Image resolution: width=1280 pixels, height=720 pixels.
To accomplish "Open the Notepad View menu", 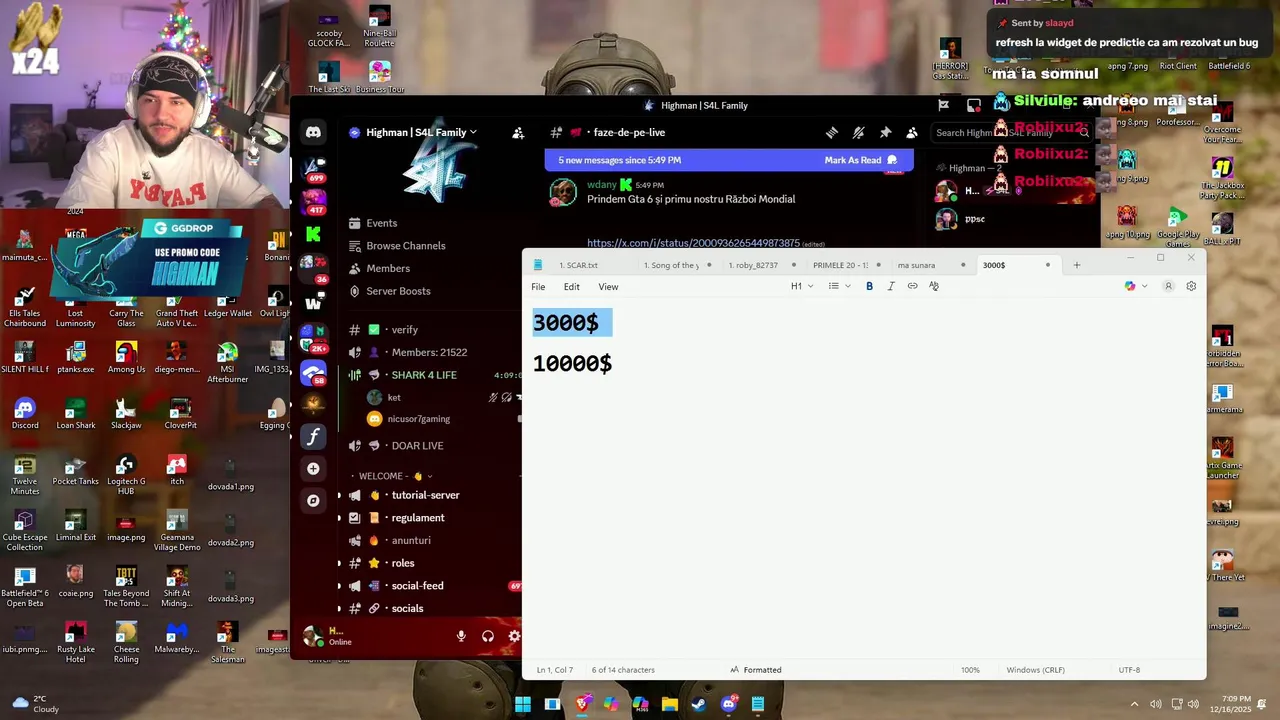I will pos(608,287).
